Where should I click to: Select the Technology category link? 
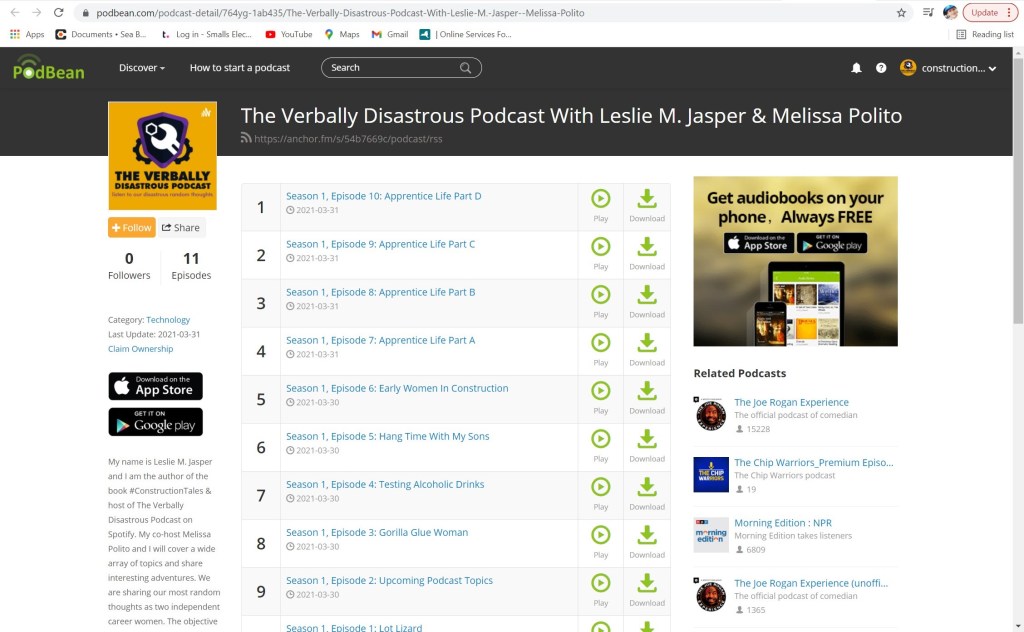tap(168, 320)
